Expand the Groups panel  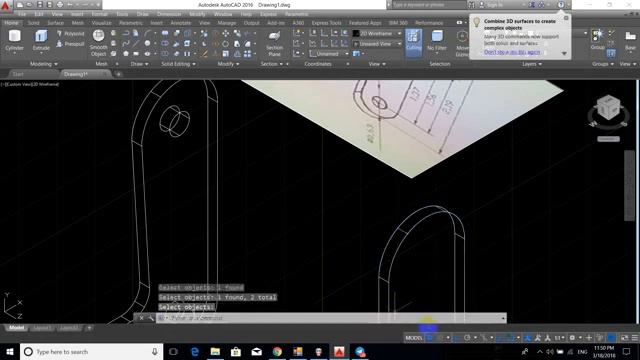point(603,64)
